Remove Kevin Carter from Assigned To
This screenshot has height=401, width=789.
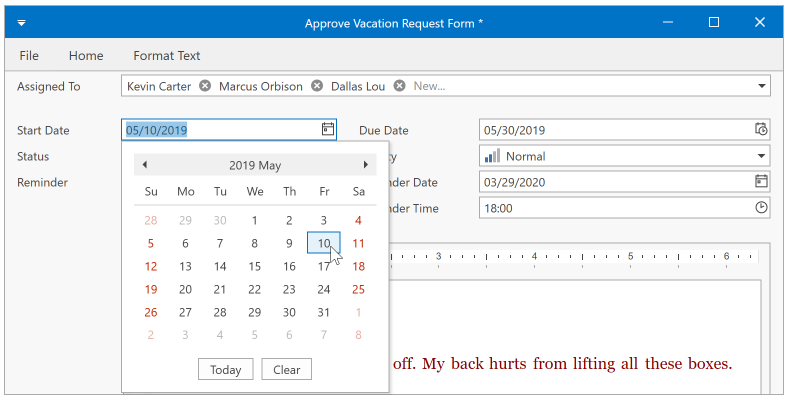coord(205,86)
